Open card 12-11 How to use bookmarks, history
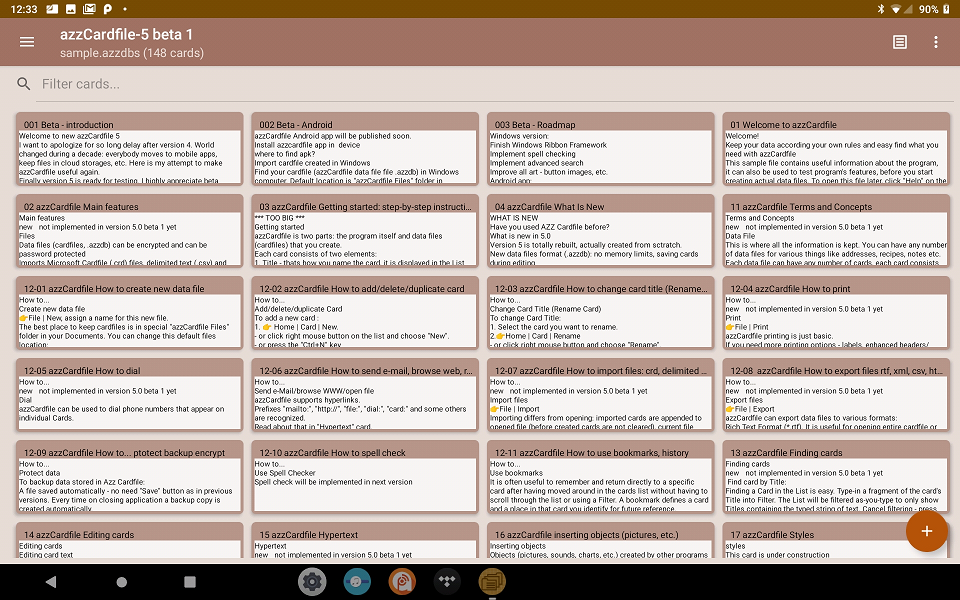Image resolution: width=960 pixels, height=600 pixels. click(601, 476)
